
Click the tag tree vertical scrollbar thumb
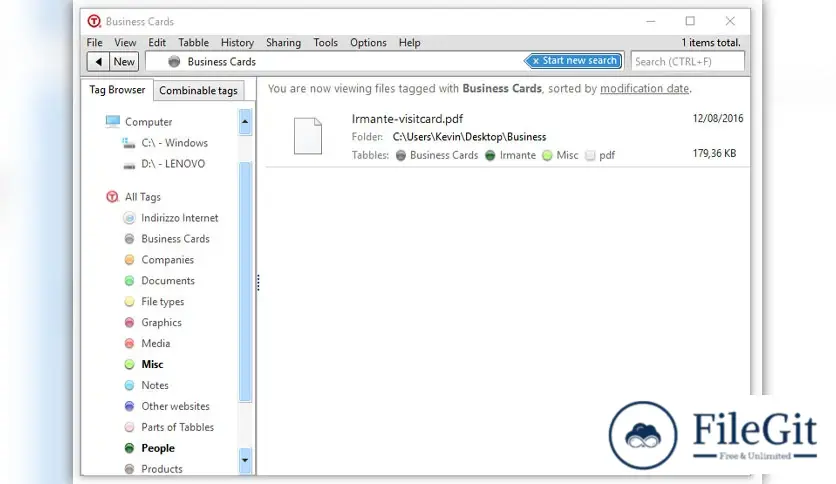pos(245,281)
